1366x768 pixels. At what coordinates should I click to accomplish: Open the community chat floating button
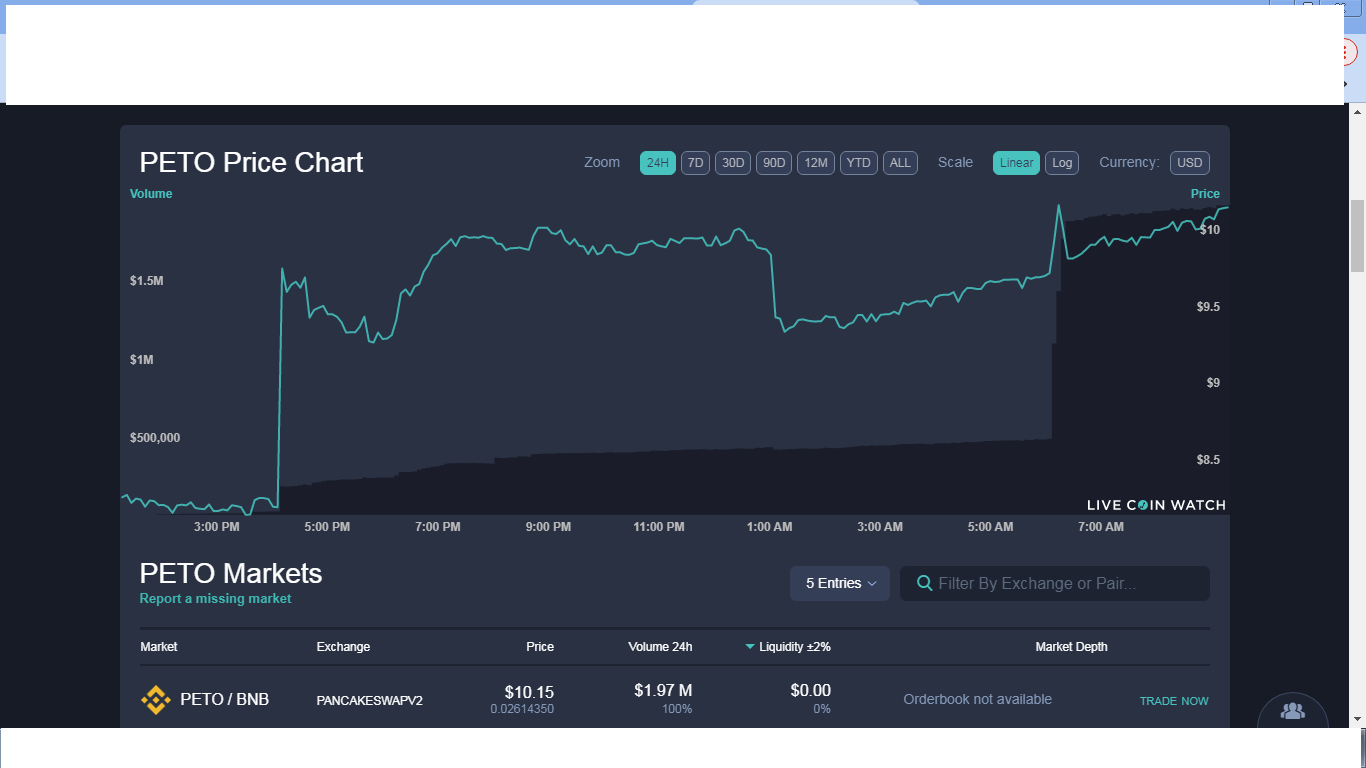(1292, 711)
